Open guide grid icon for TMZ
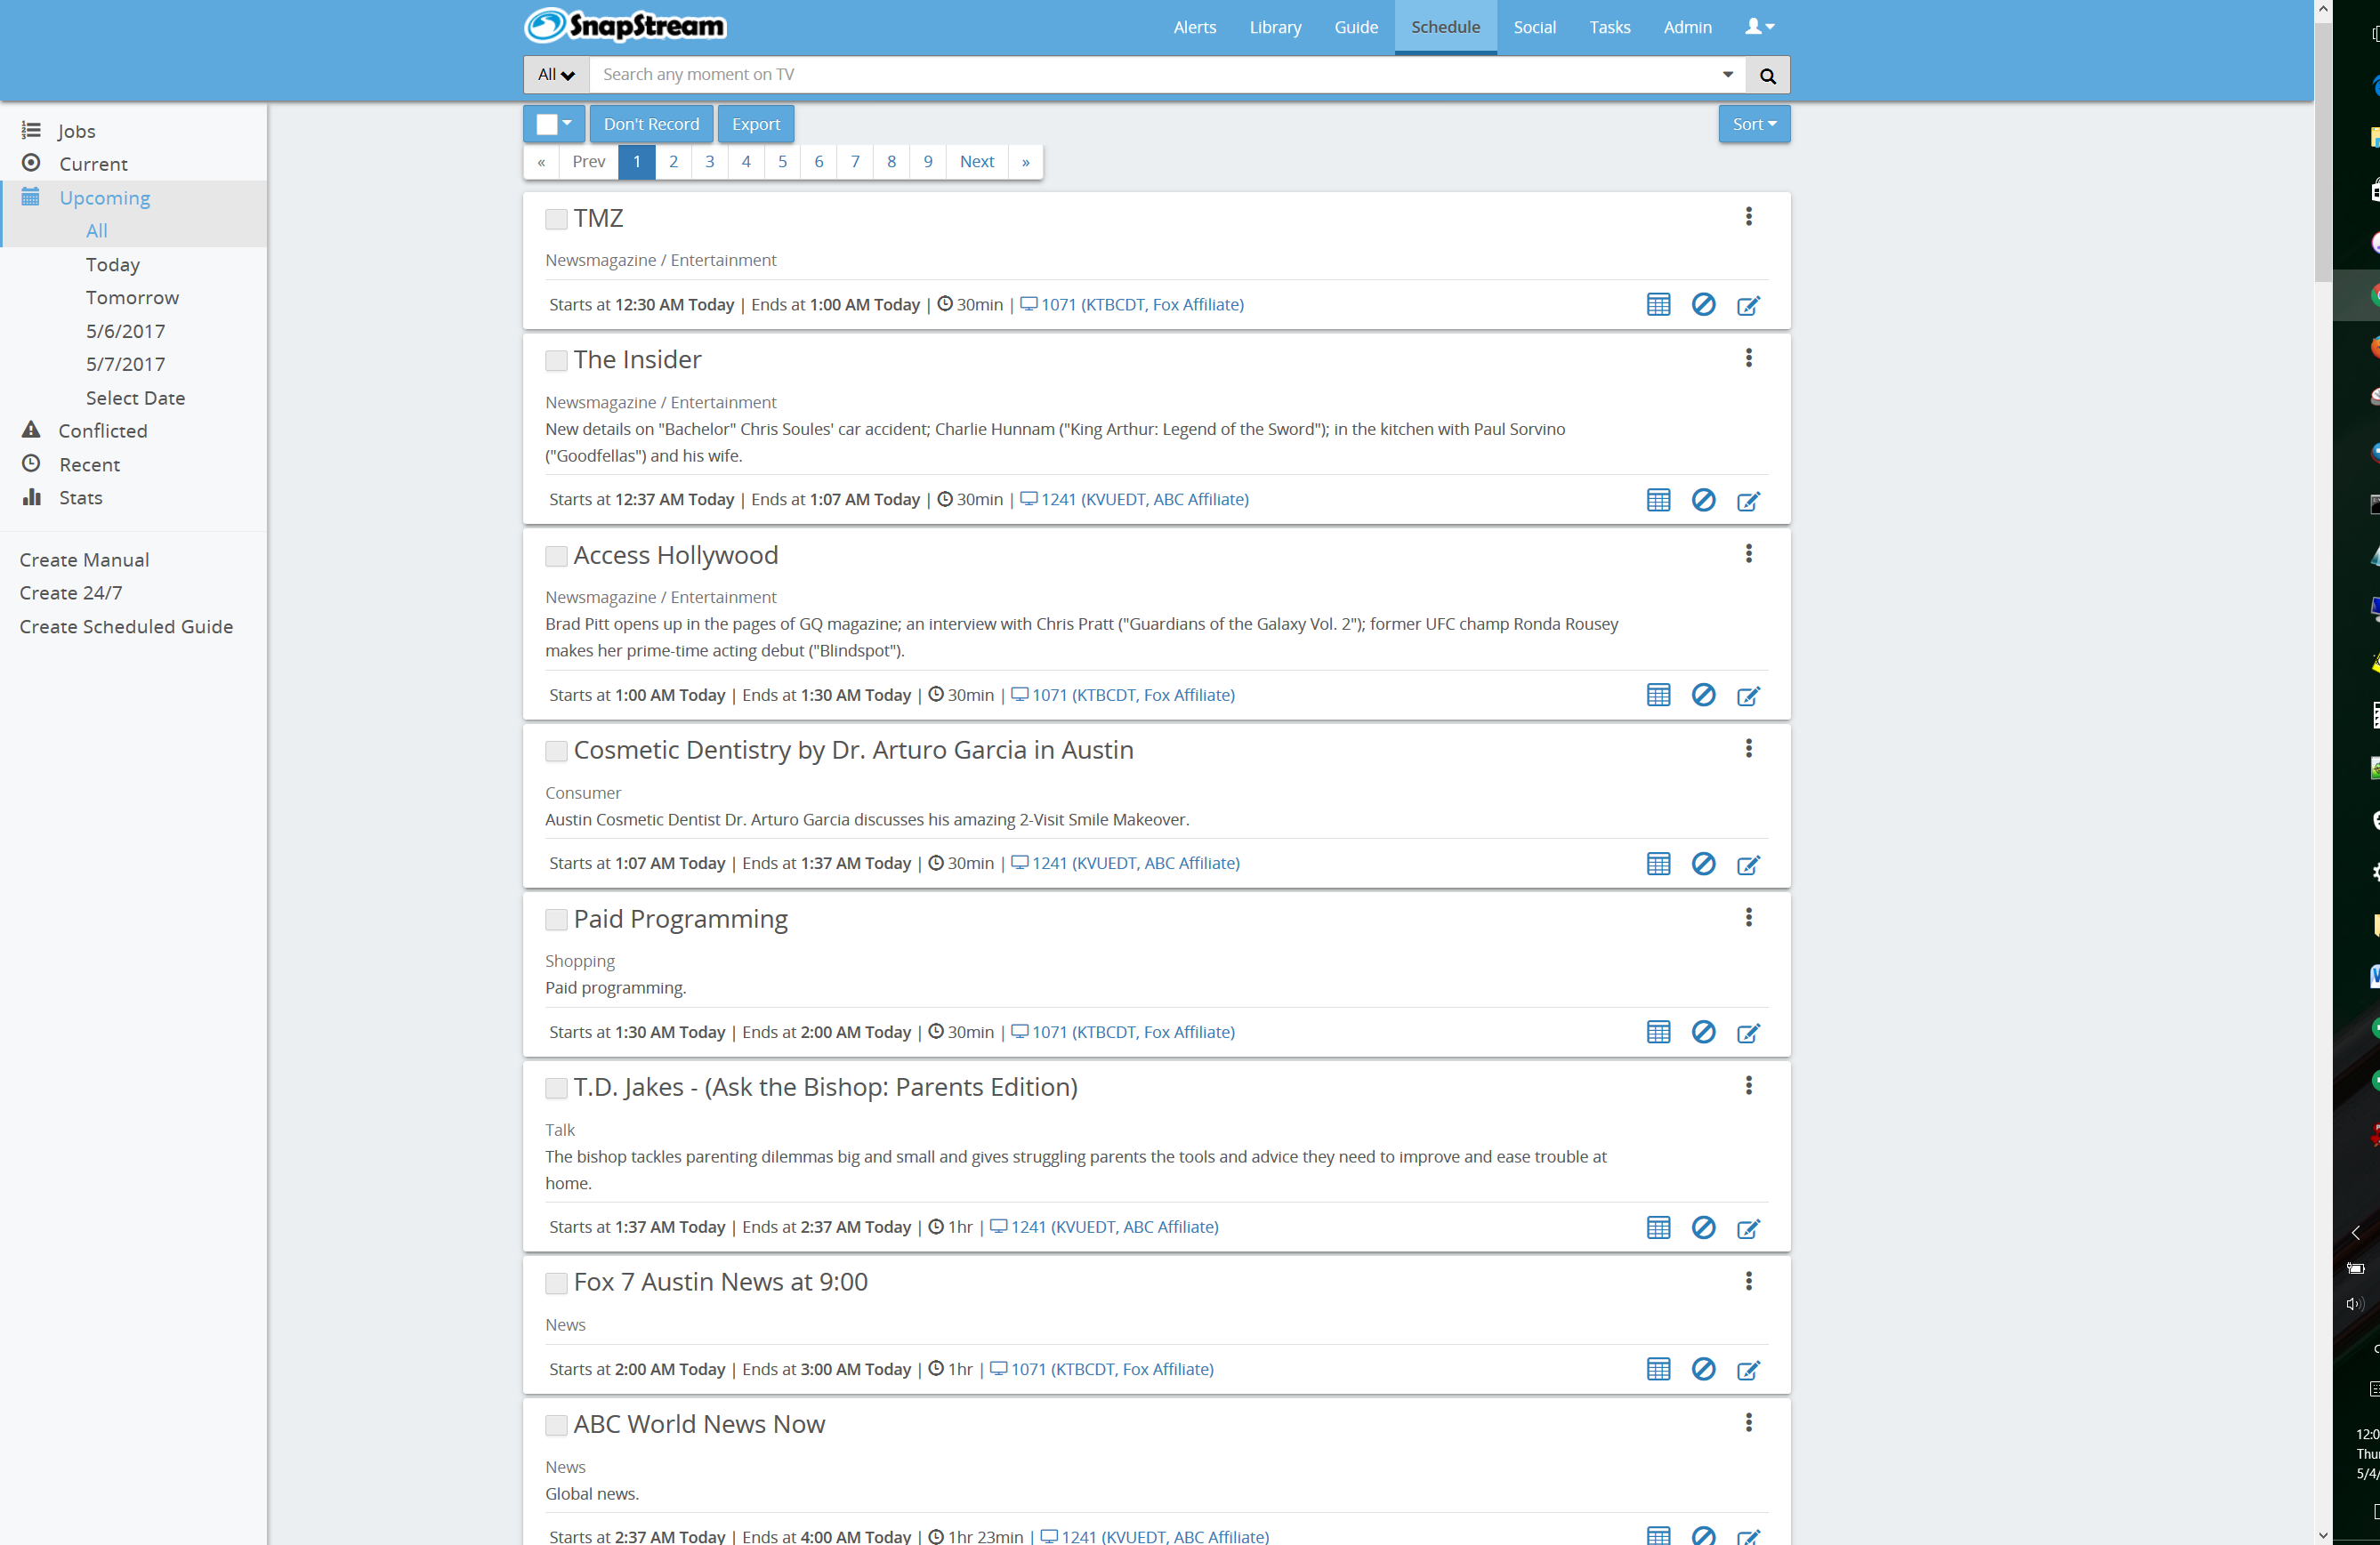Screen dimensions: 2380x1545 1658,305
